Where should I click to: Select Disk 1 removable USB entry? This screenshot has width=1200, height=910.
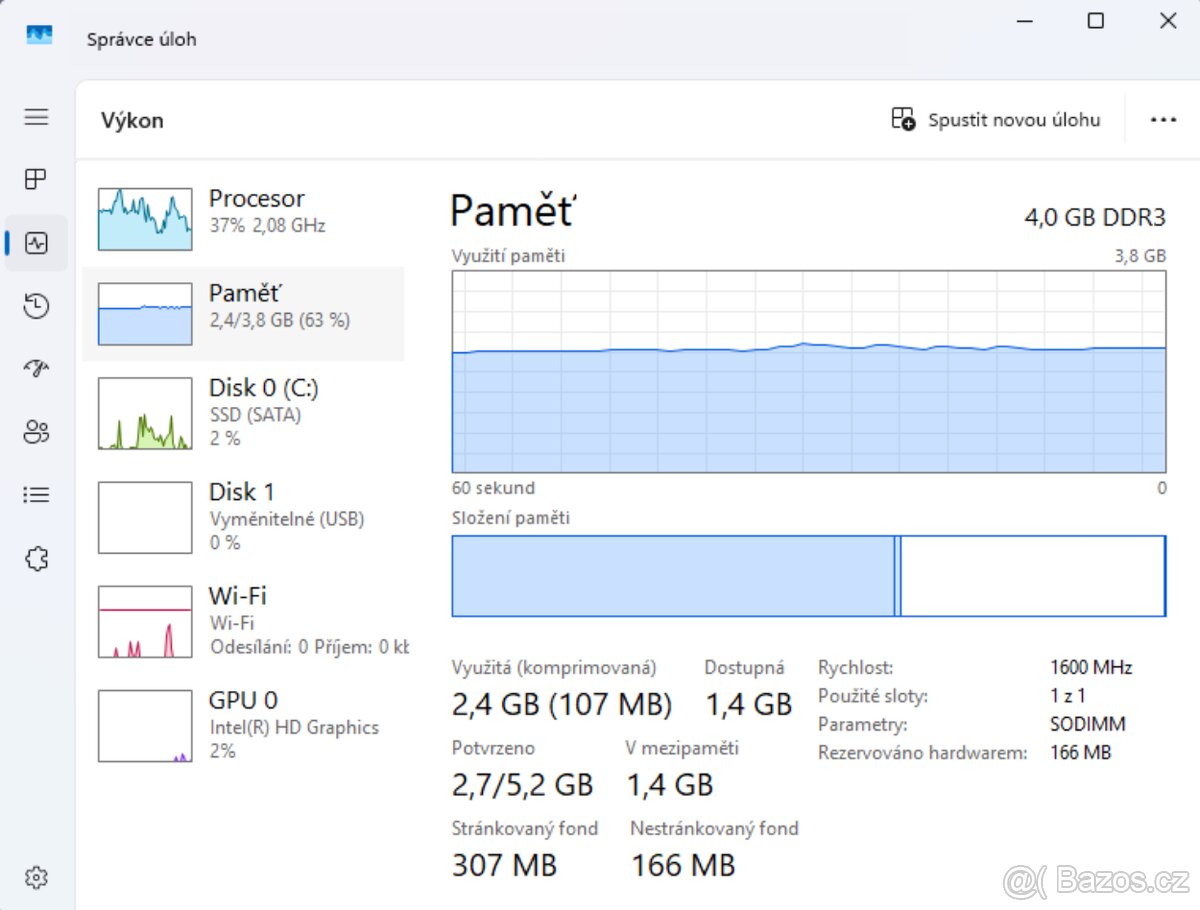[x=243, y=516]
